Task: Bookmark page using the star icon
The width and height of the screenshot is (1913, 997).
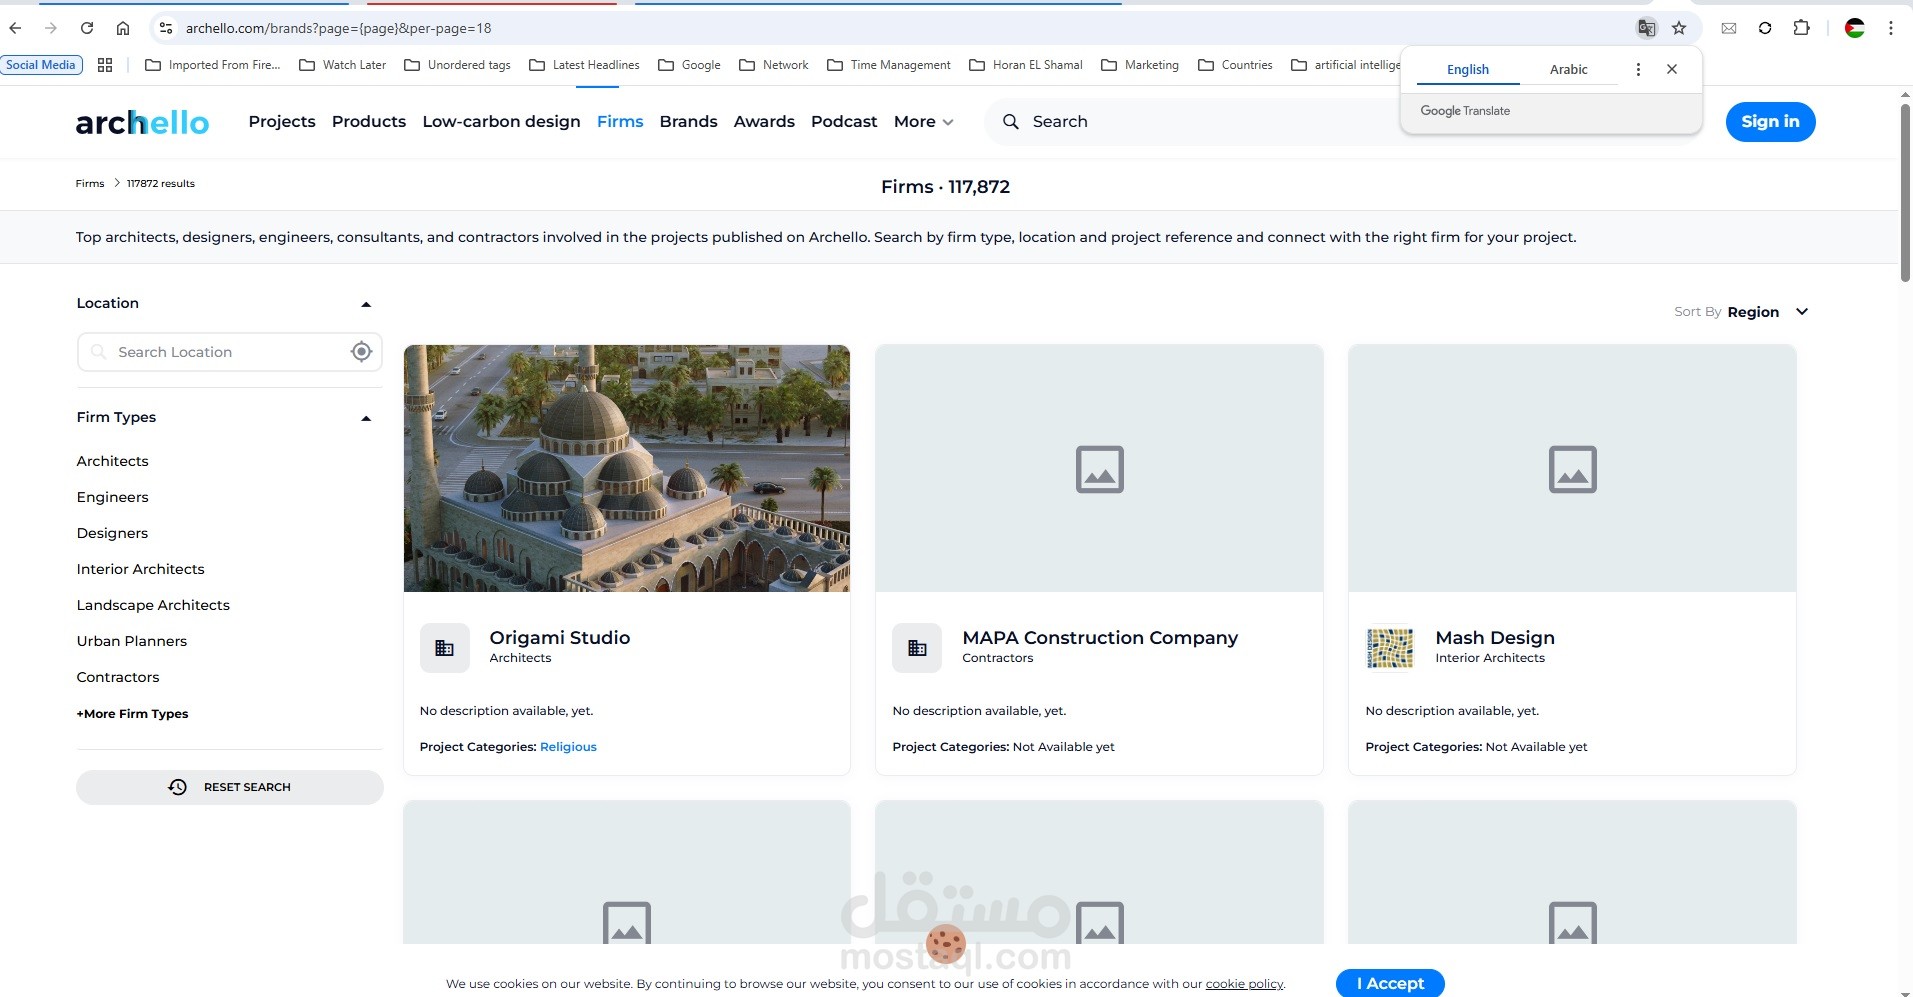Action: [1679, 28]
